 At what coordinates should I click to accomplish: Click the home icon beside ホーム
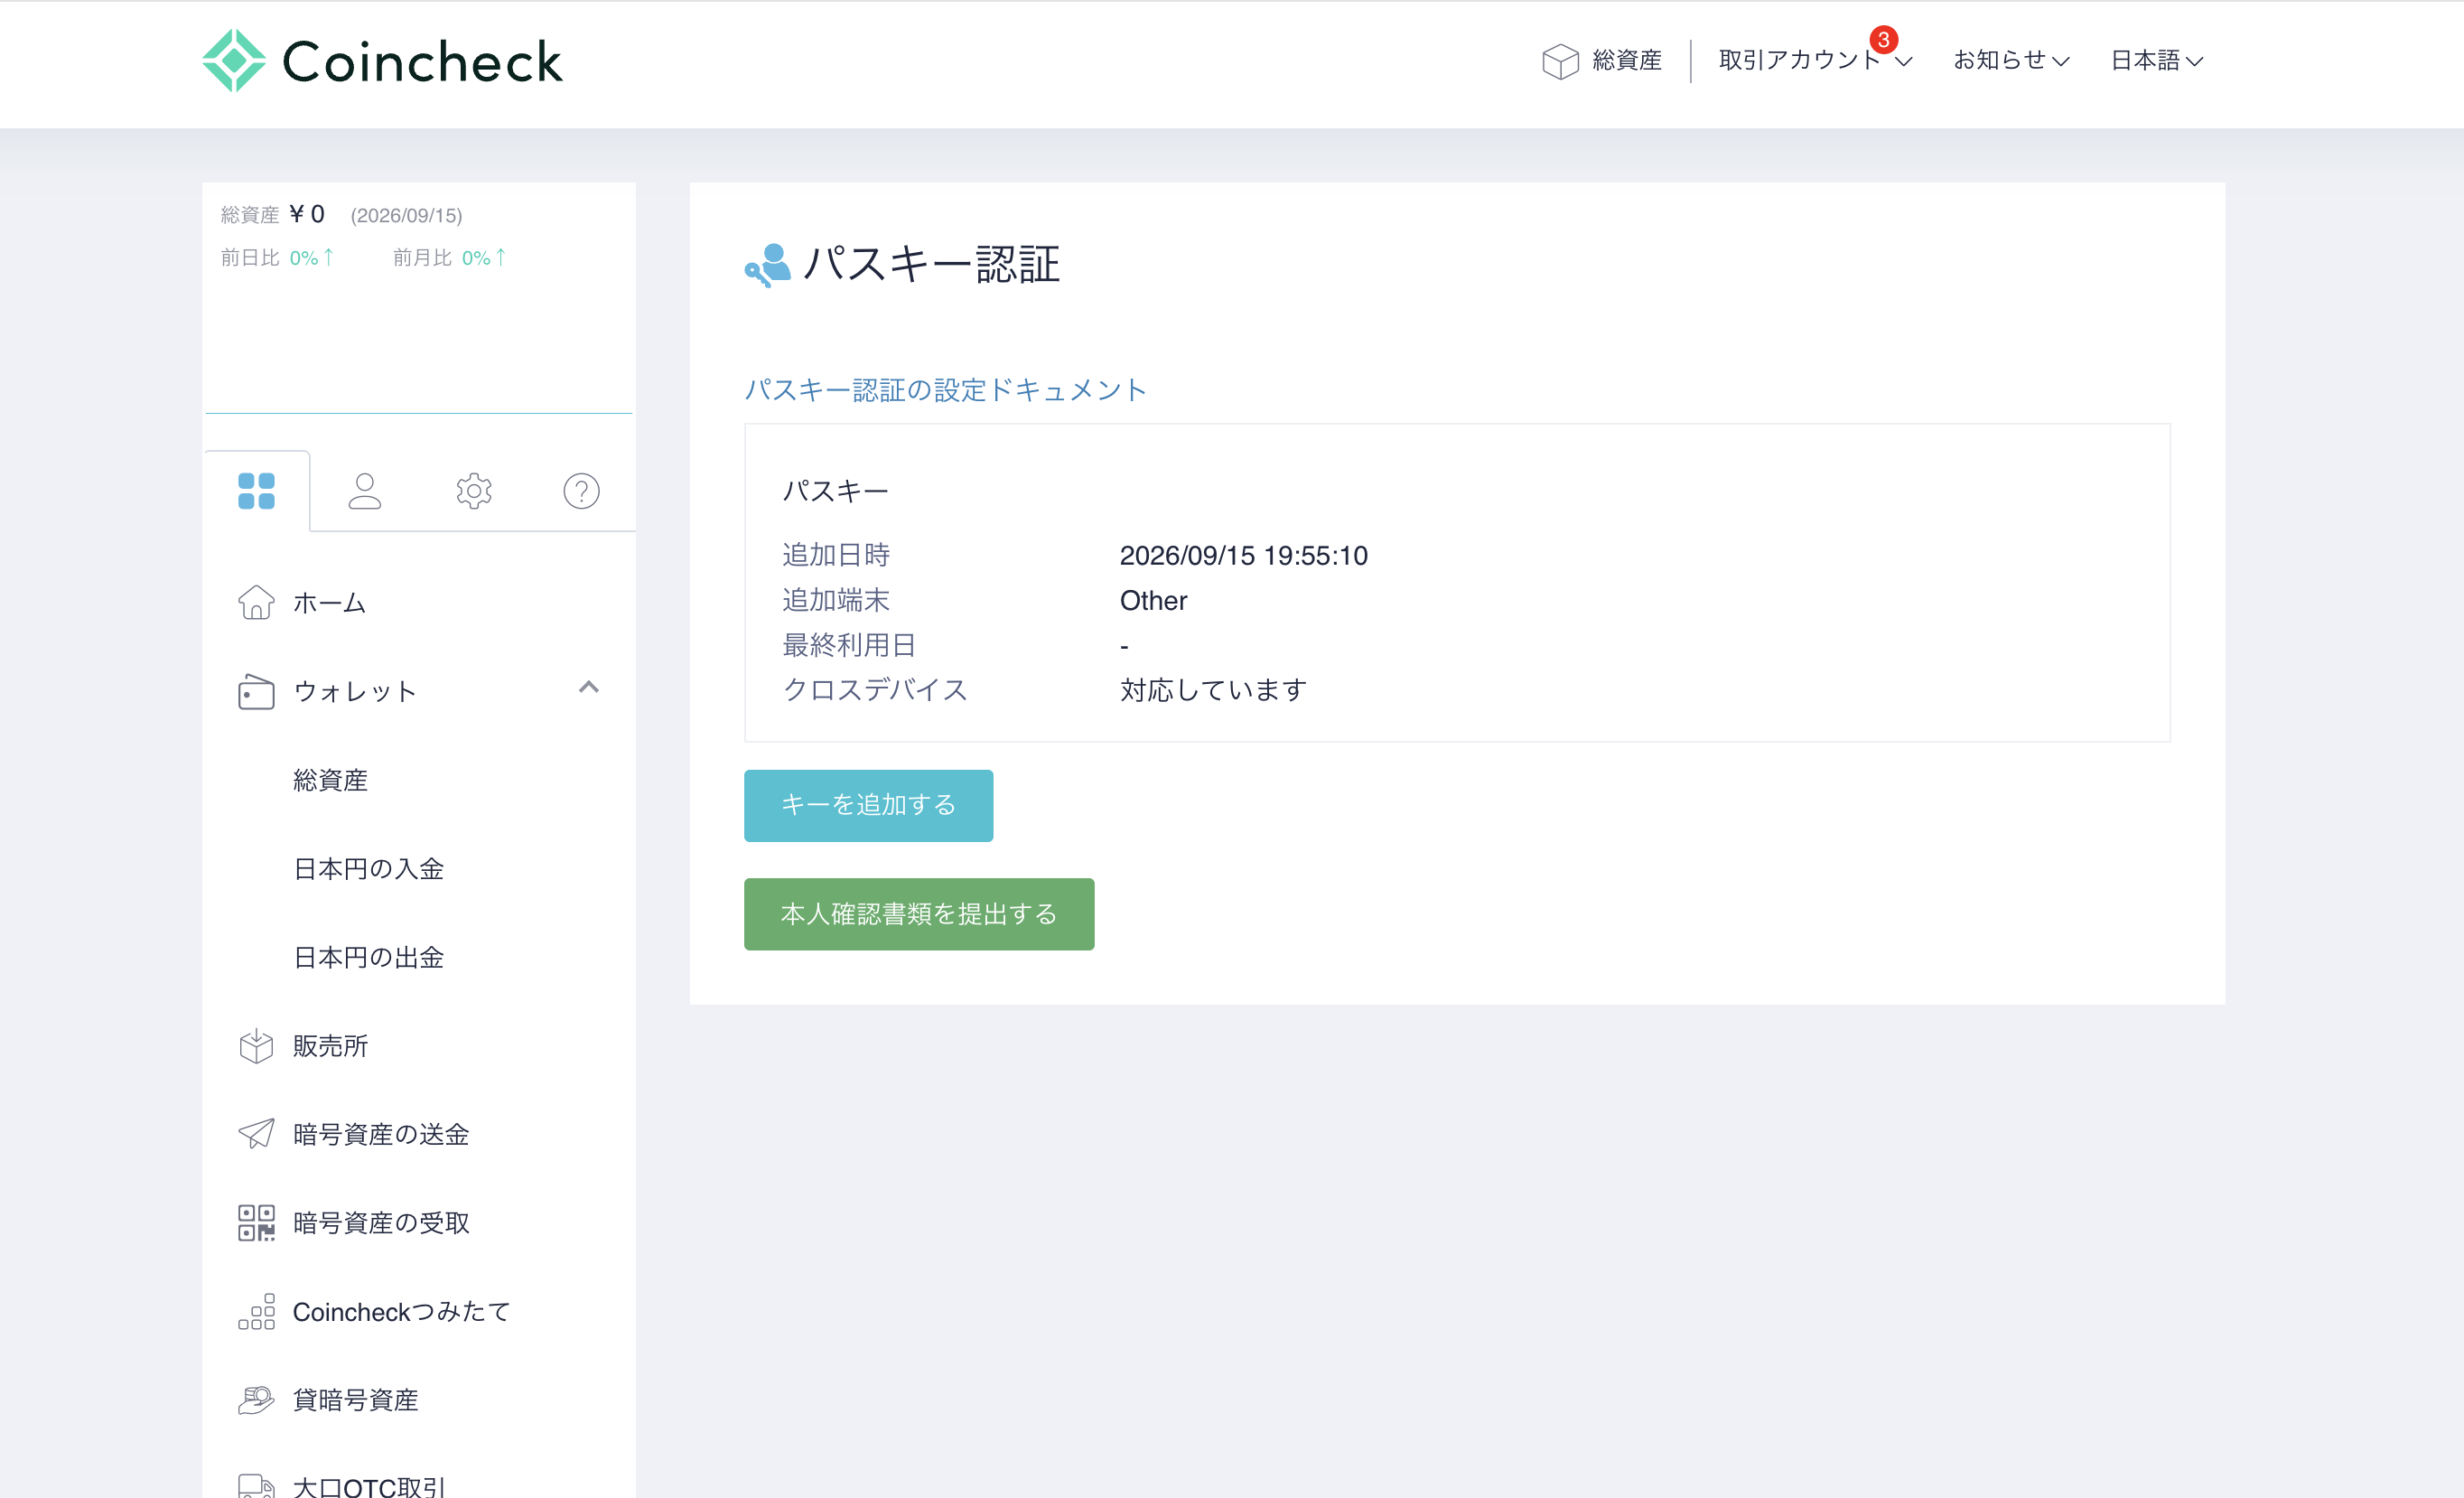click(256, 602)
